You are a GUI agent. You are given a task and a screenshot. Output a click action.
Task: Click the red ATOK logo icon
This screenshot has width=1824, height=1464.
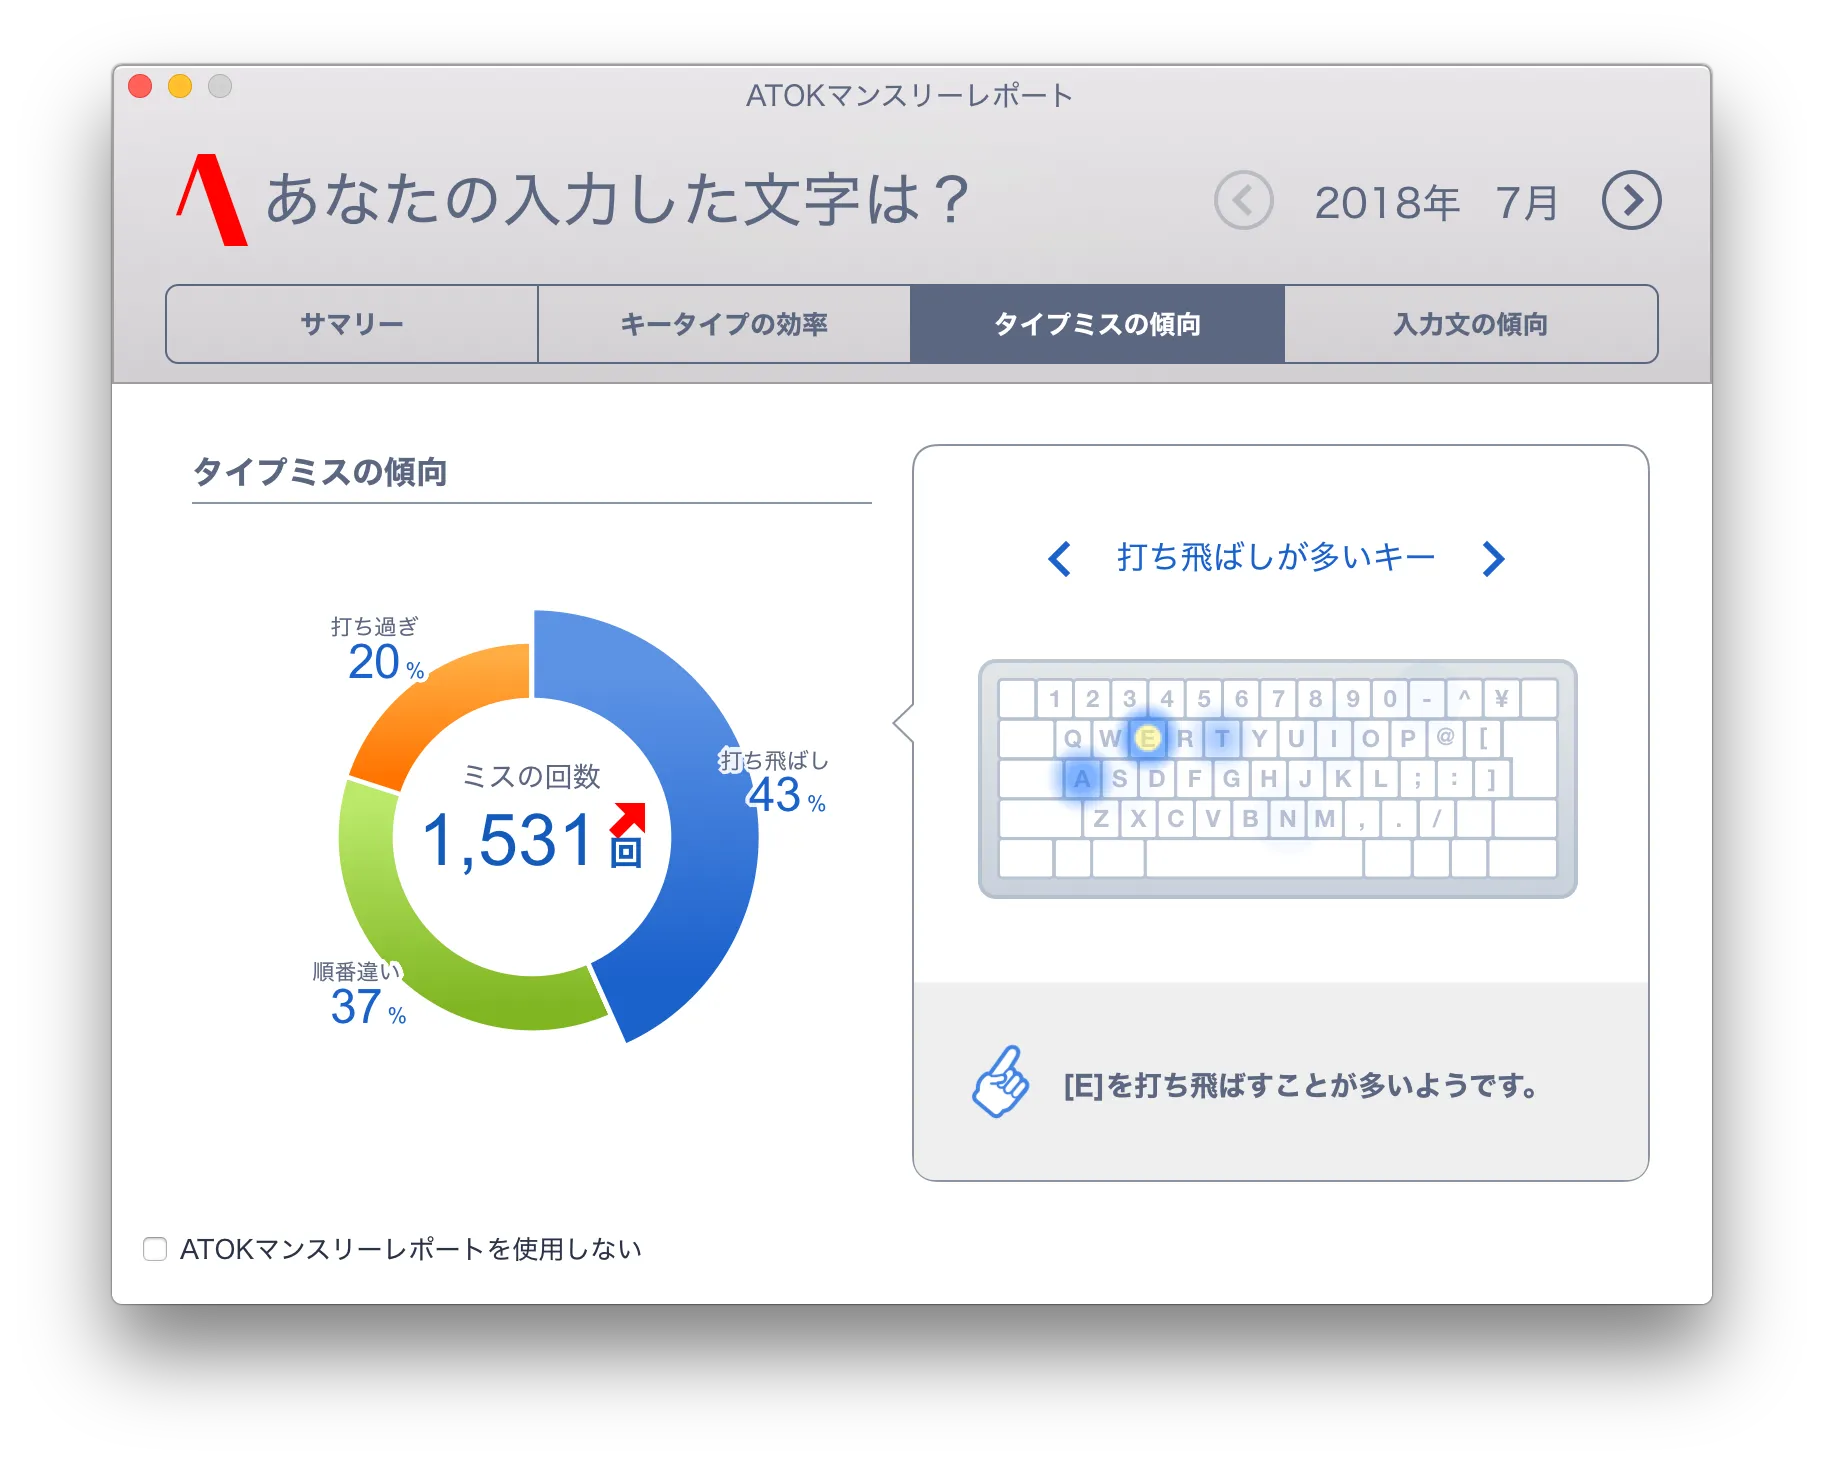pos(212,200)
